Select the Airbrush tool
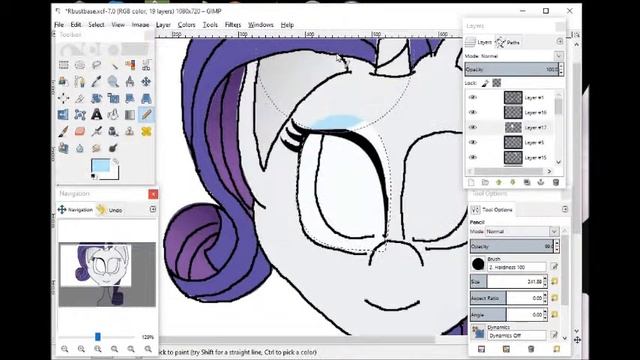The image size is (640, 360). (96, 131)
